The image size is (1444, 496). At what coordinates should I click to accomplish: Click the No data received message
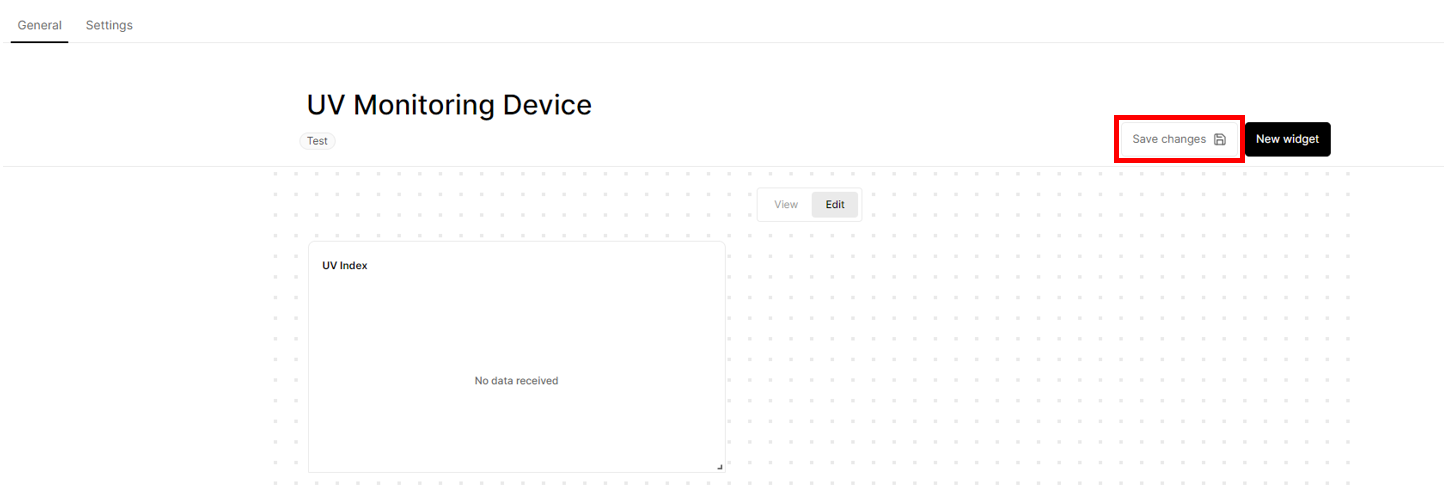(x=516, y=381)
